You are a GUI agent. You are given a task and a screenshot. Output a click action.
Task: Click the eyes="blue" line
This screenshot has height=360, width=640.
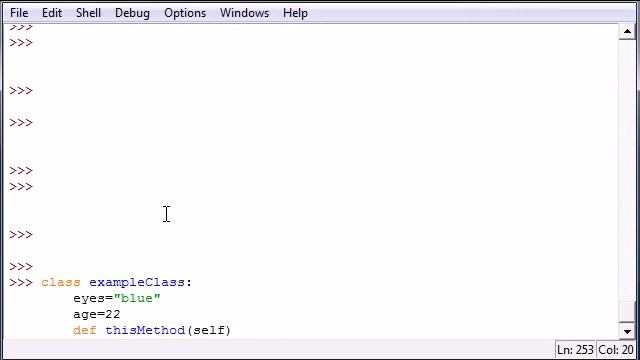tap(117, 298)
